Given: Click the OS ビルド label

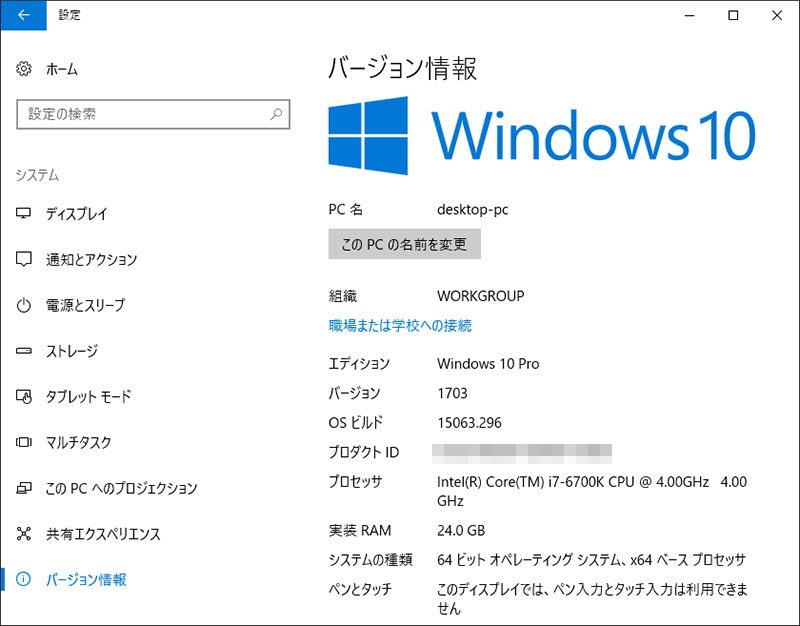Looking at the screenshot, I should [356, 423].
